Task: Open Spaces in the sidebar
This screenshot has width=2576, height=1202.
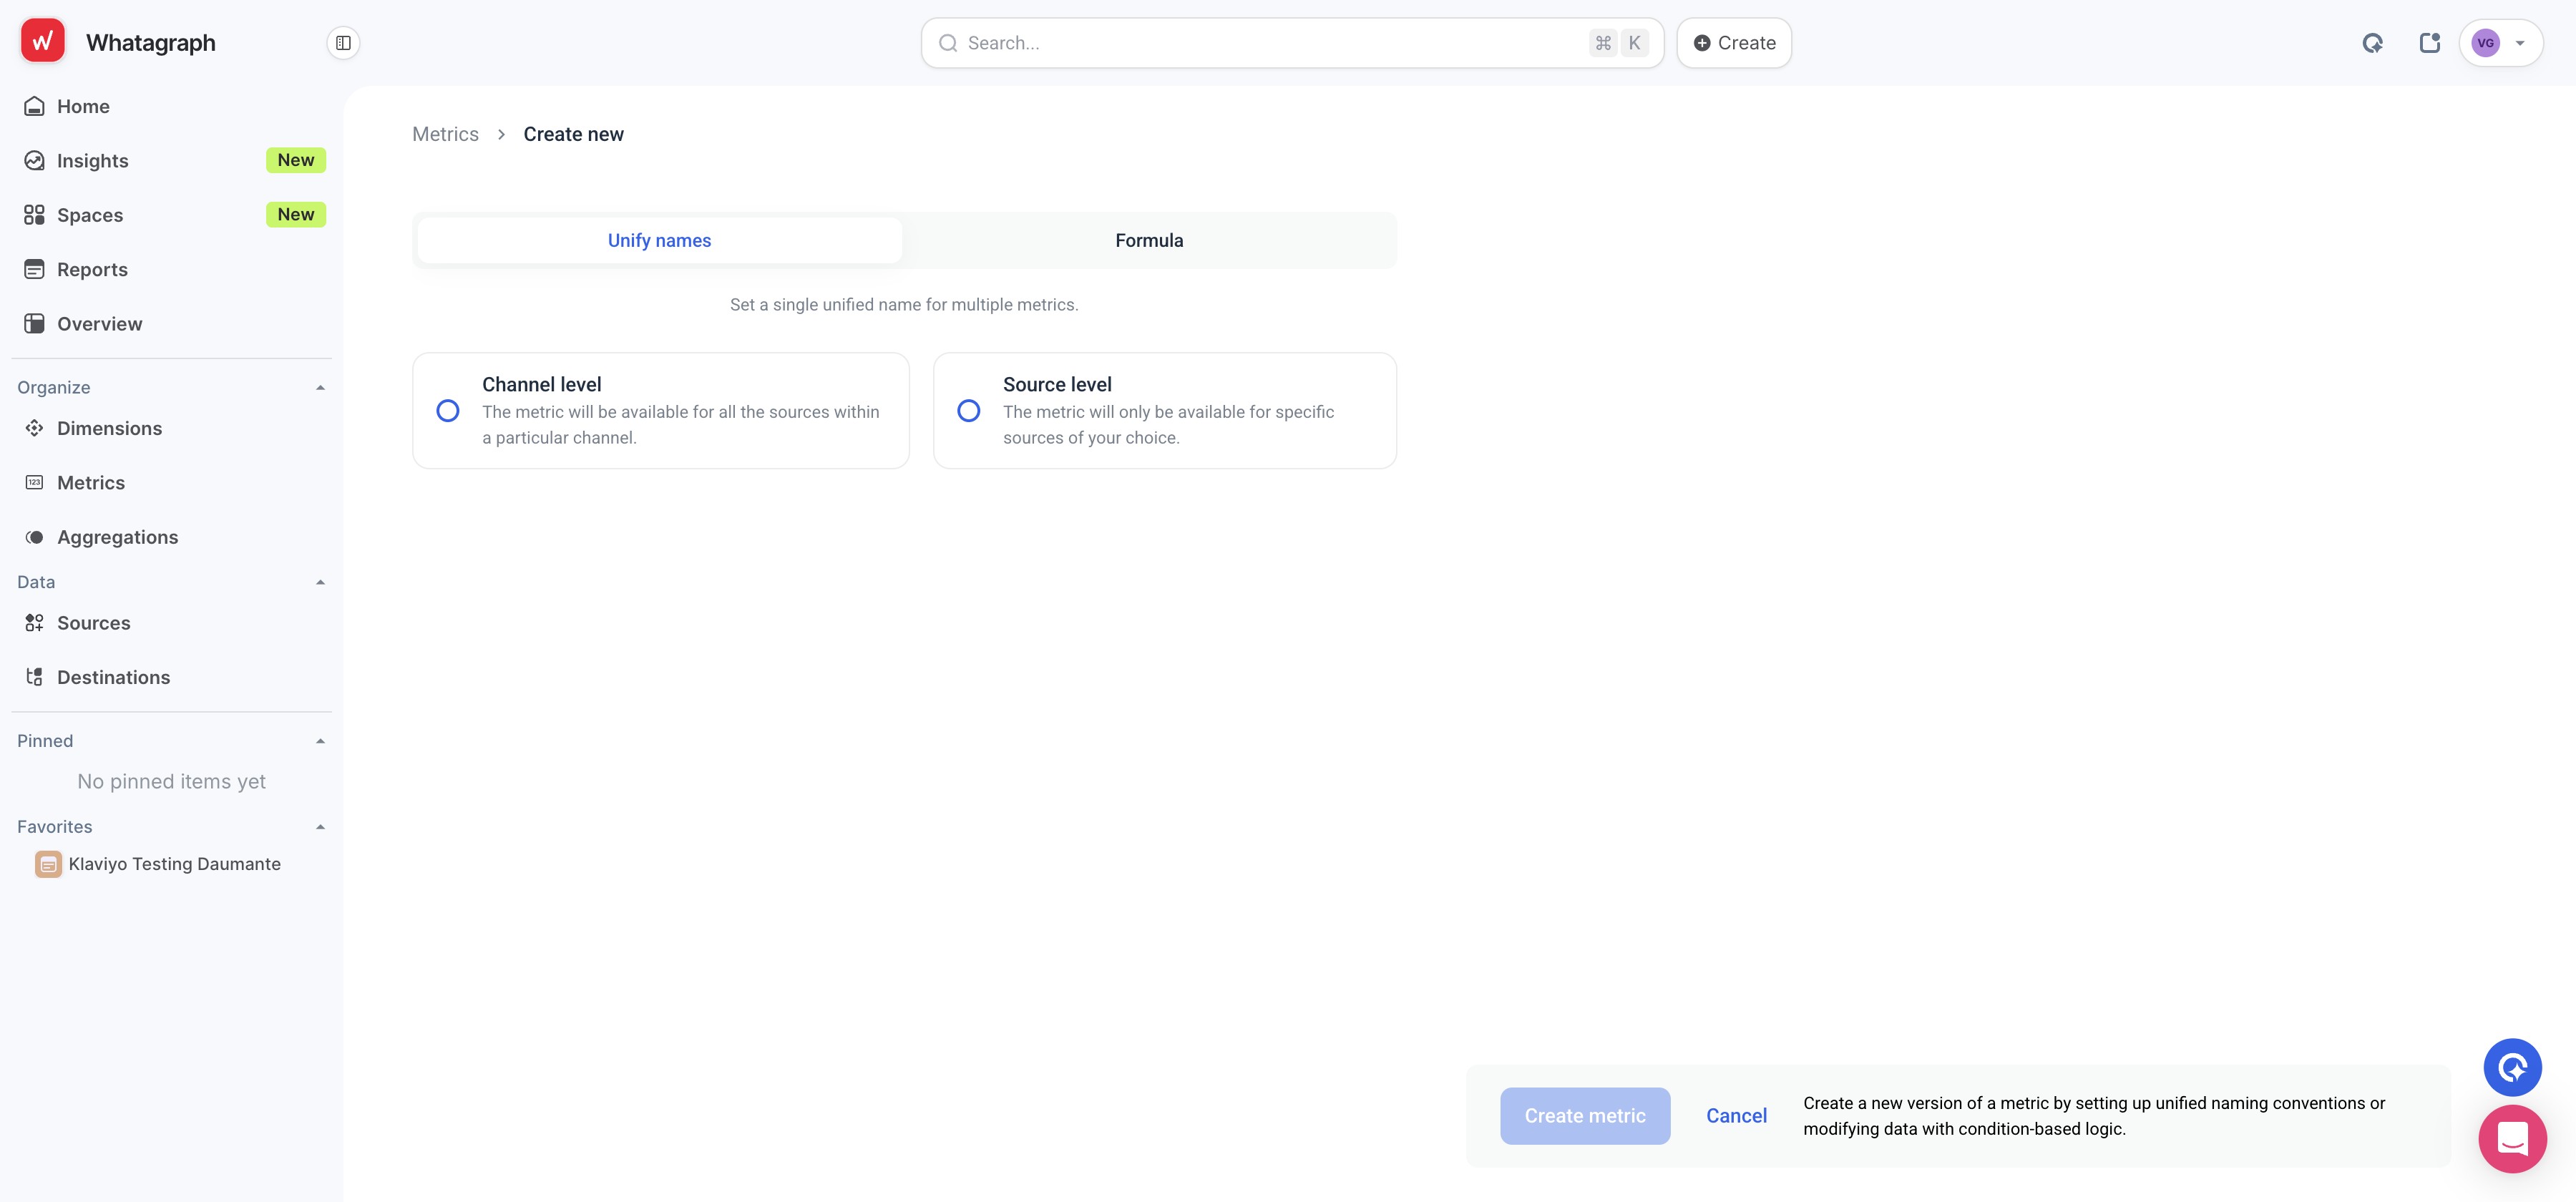Action: tap(171, 215)
